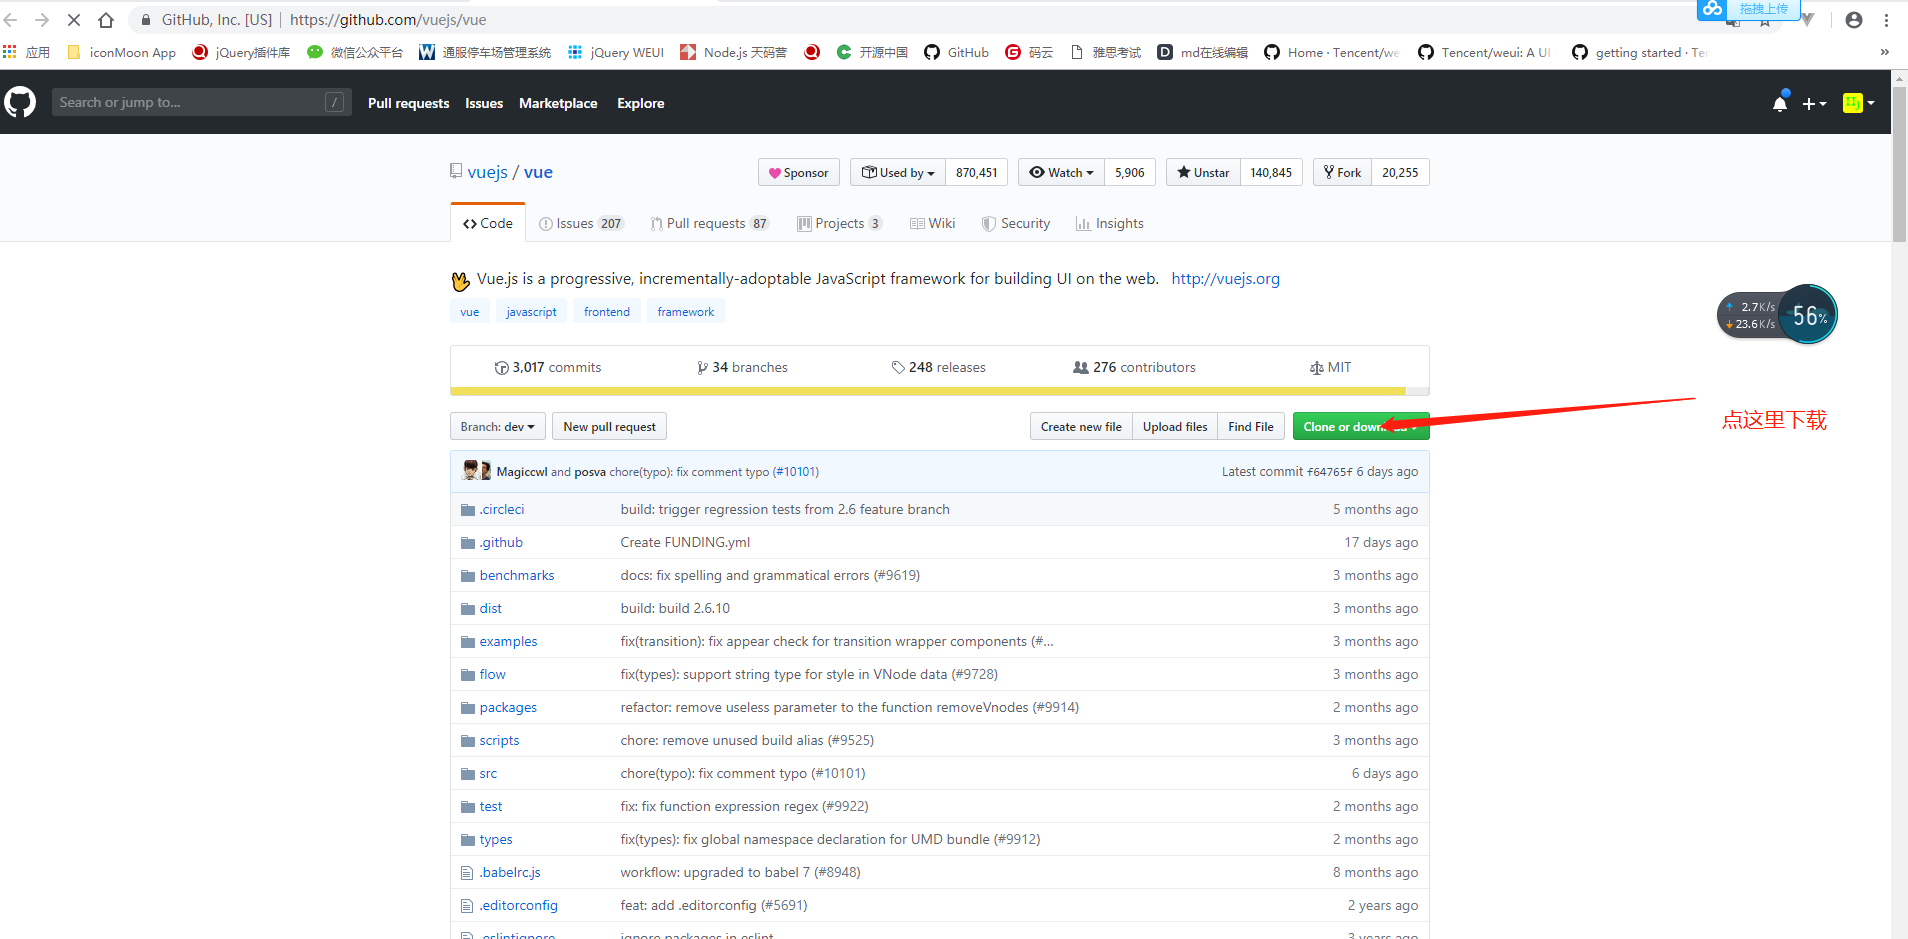Open Explore in top nav
Screen dimensions: 1908x939
[x=640, y=103]
